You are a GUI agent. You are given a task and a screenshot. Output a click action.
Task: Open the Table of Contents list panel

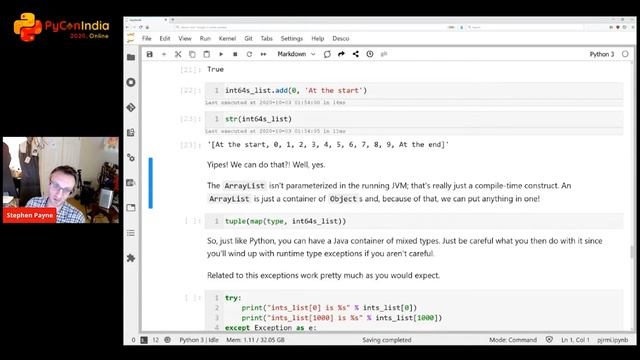131,233
